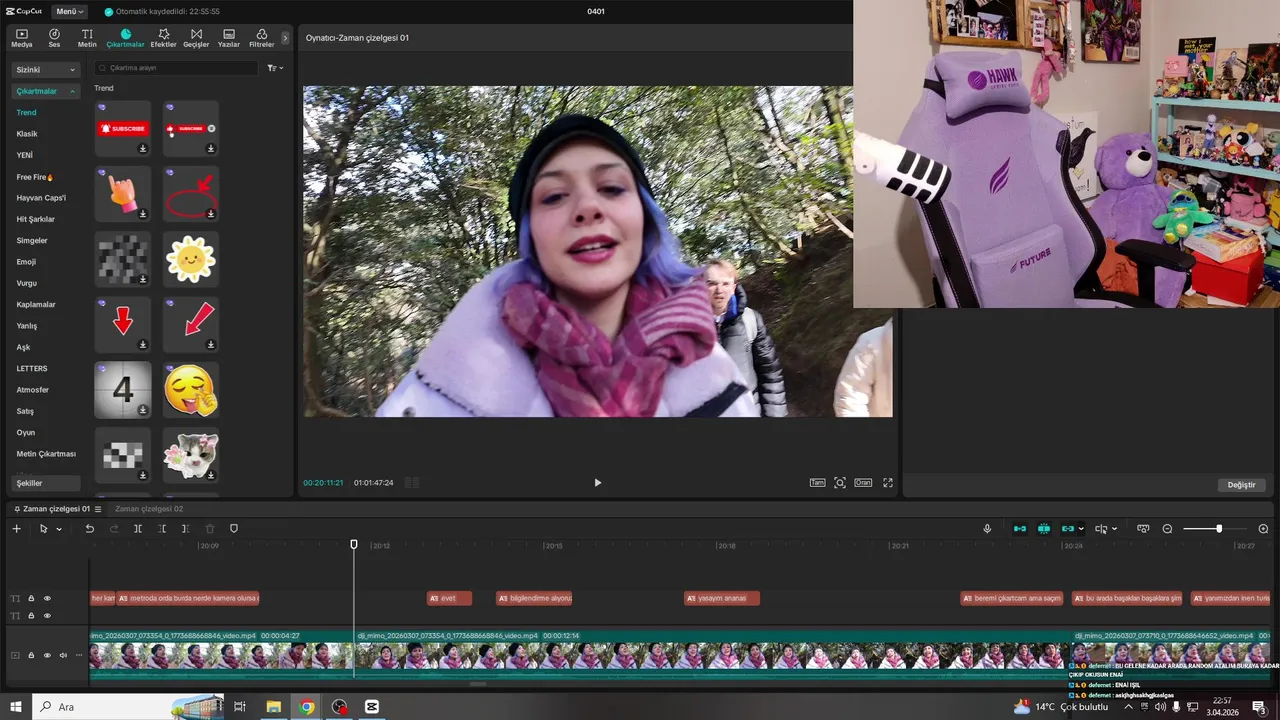The image size is (1280, 720).
Task: Delete right of playhead trim tool
Action: 186,529
